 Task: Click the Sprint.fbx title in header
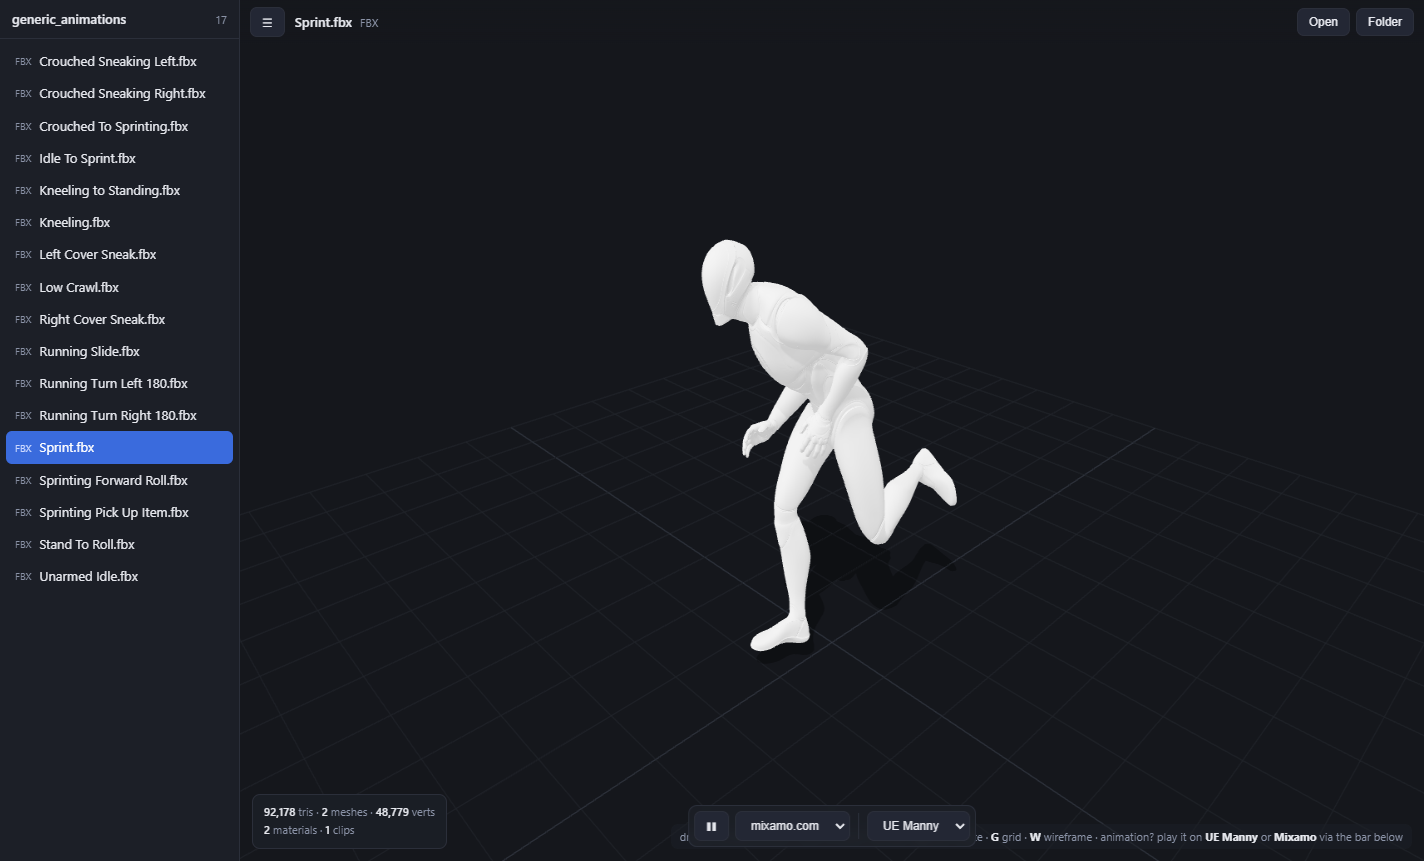coord(323,22)
